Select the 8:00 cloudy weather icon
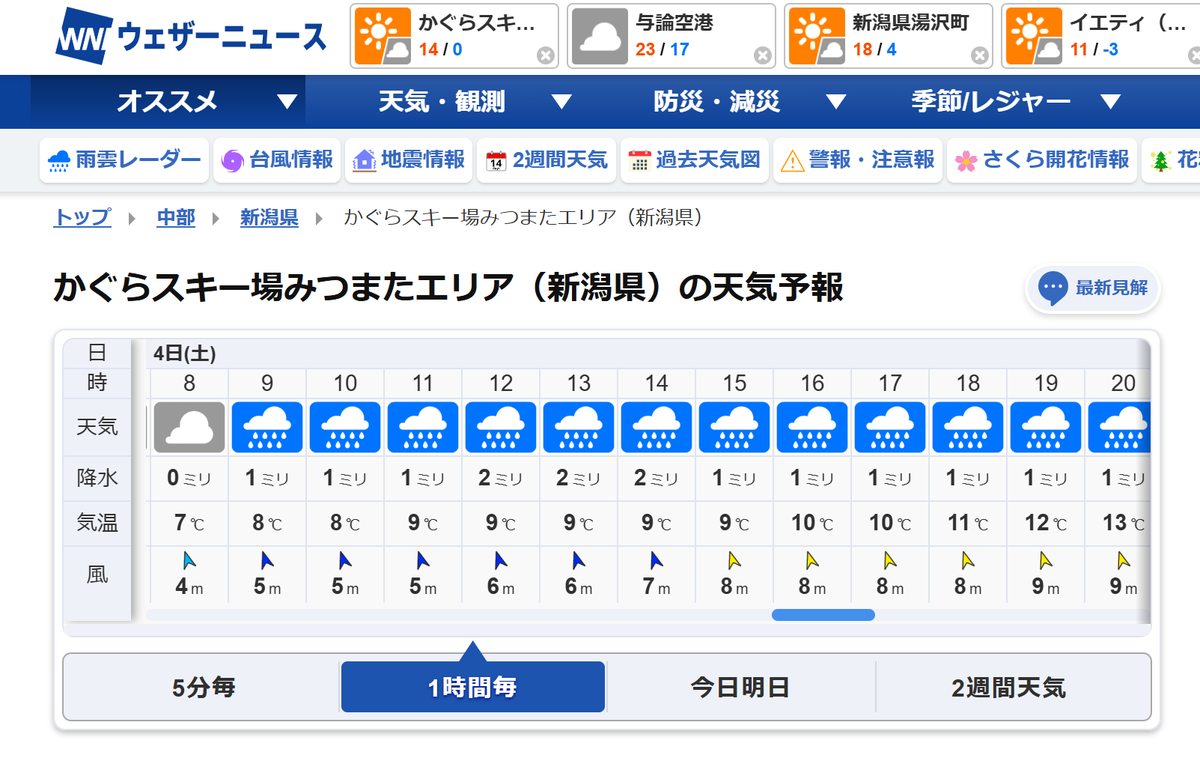1200x764 pixels. (x=188, y=427)
